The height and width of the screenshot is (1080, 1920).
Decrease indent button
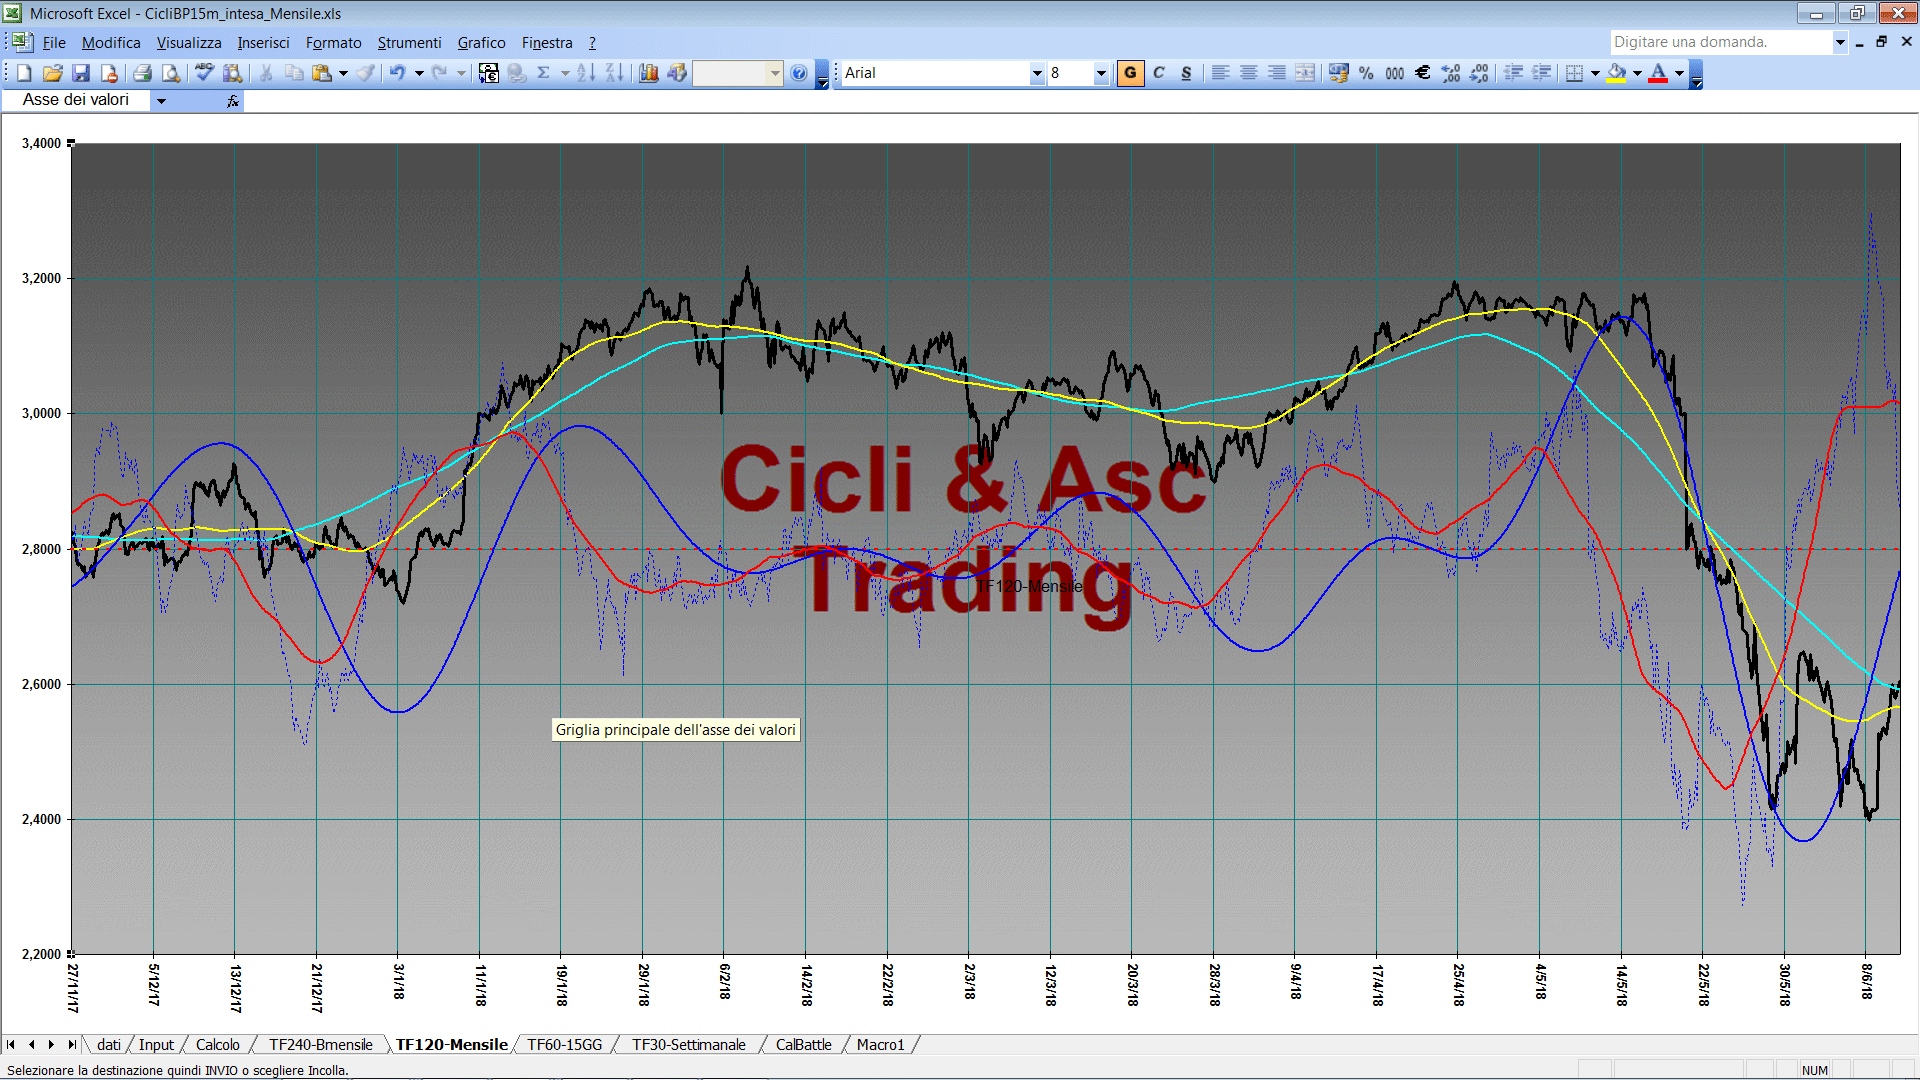pos(1513,73)
